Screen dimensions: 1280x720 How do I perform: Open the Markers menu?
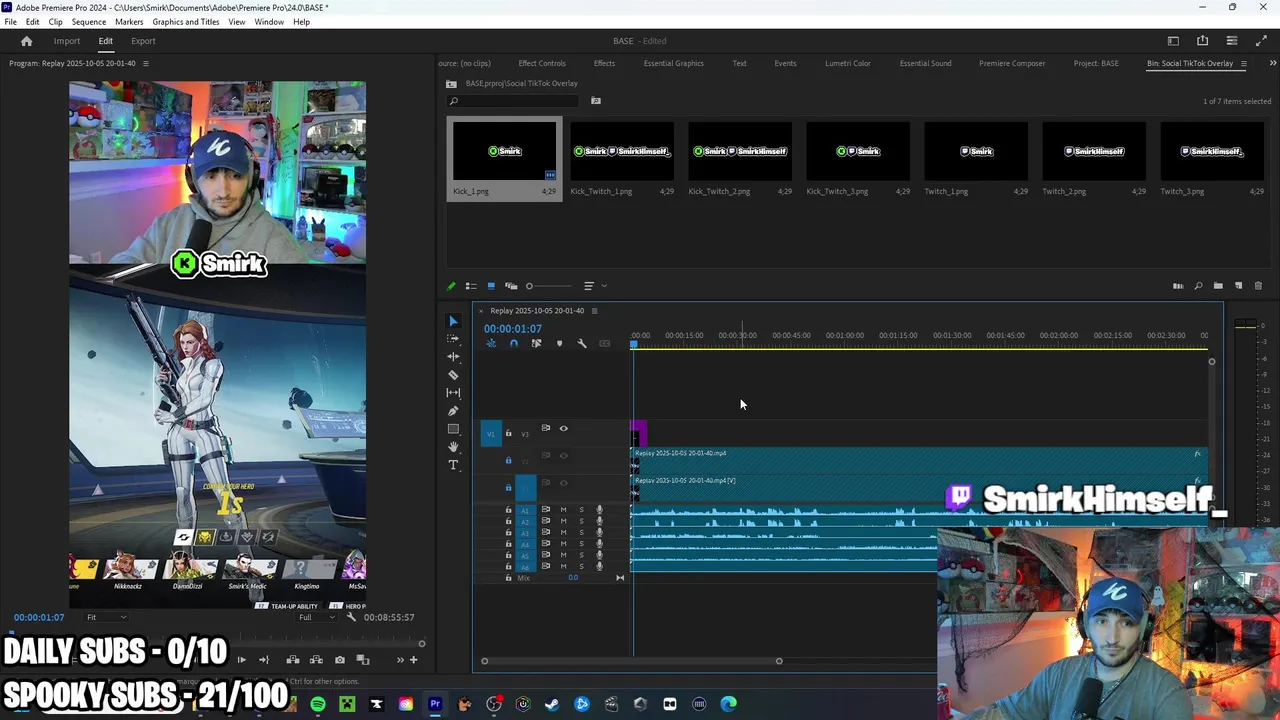point(129,22)
